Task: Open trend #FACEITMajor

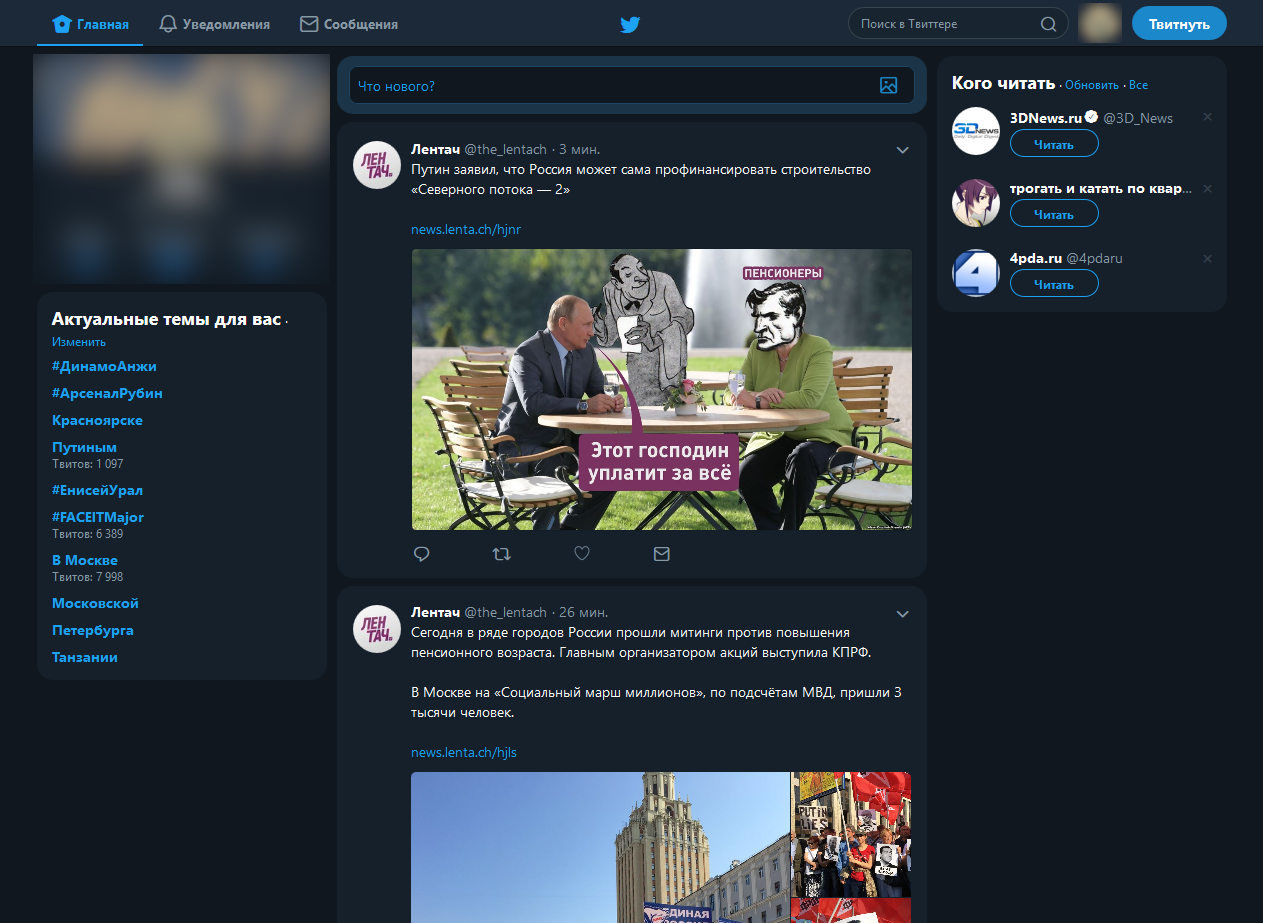Action: click(x=98, y=517)
